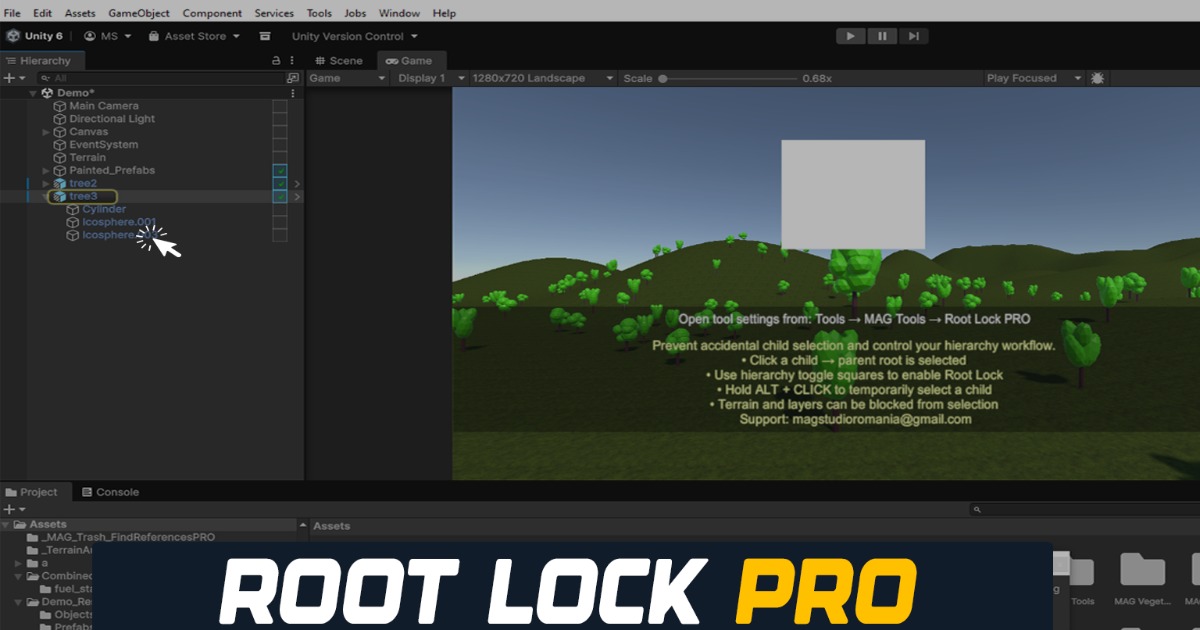Expand the tree2 prefab

pos(46,184)
